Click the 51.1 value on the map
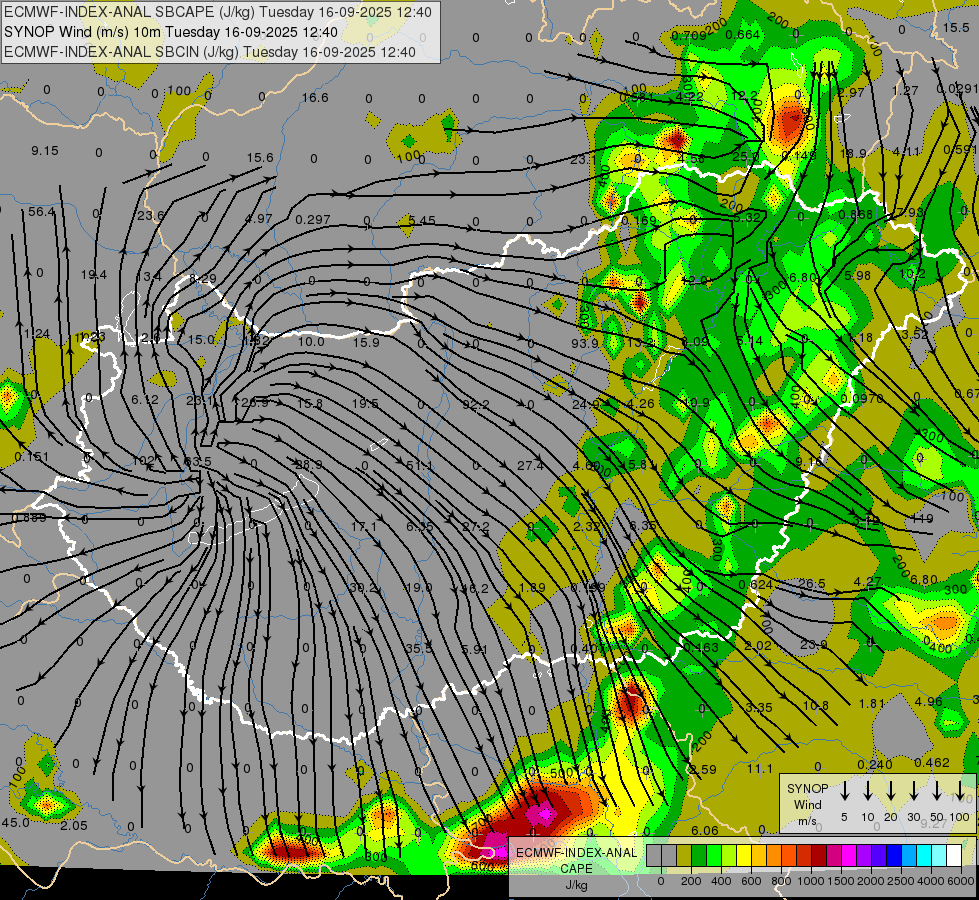The image size is (979, 900). [x=420, y=465]
